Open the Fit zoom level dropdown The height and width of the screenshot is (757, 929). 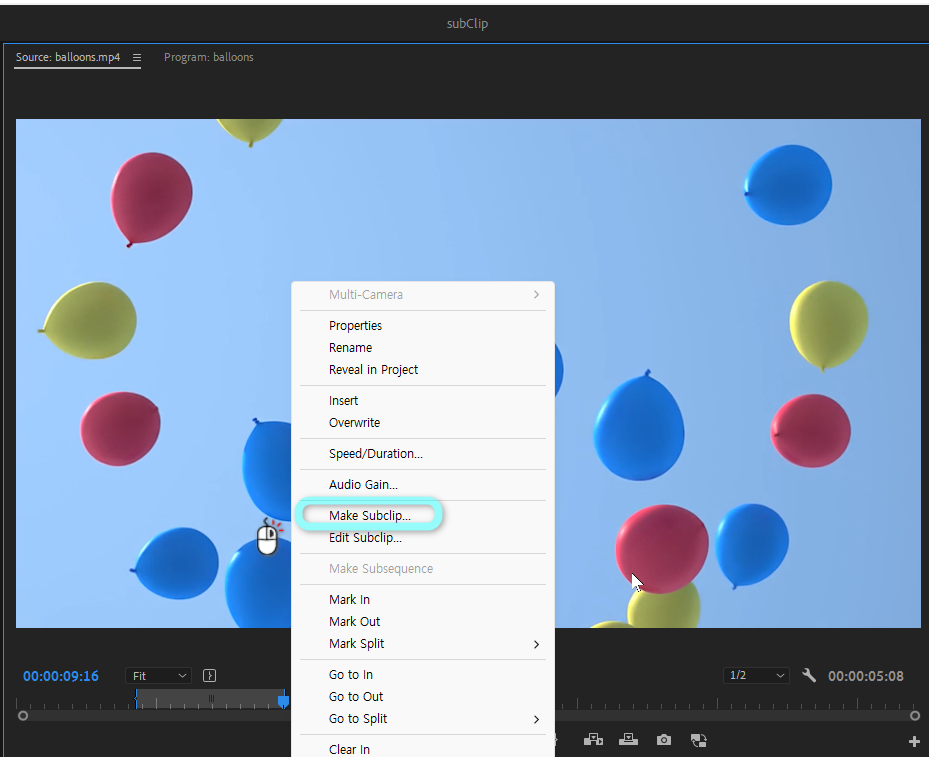coord(158,676)
